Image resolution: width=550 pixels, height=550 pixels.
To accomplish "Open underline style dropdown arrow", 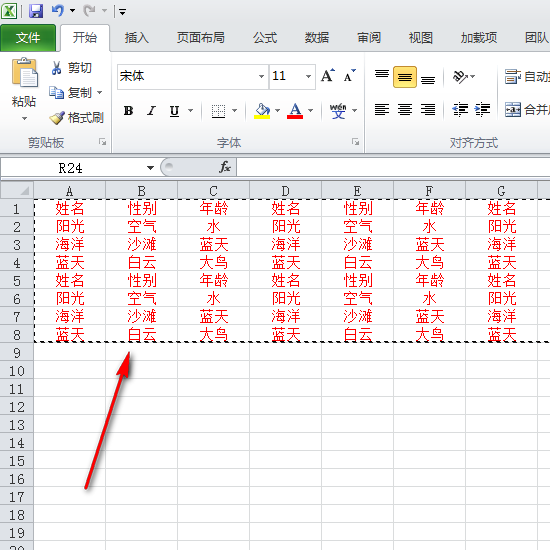I will point(190,110).
